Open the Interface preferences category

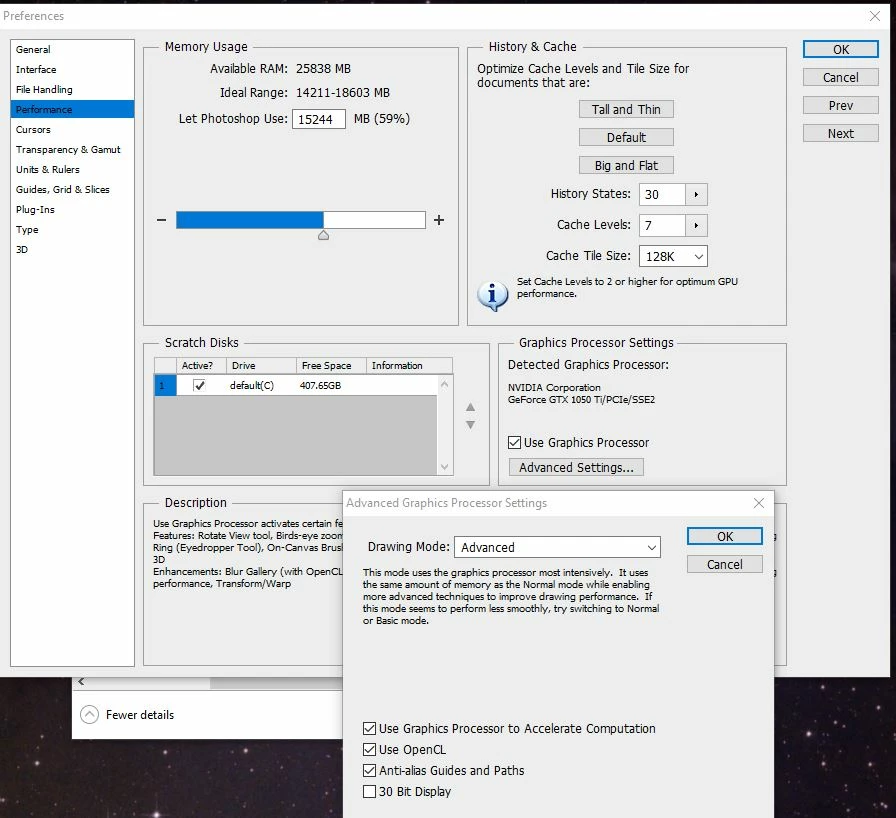click(72, 70)
